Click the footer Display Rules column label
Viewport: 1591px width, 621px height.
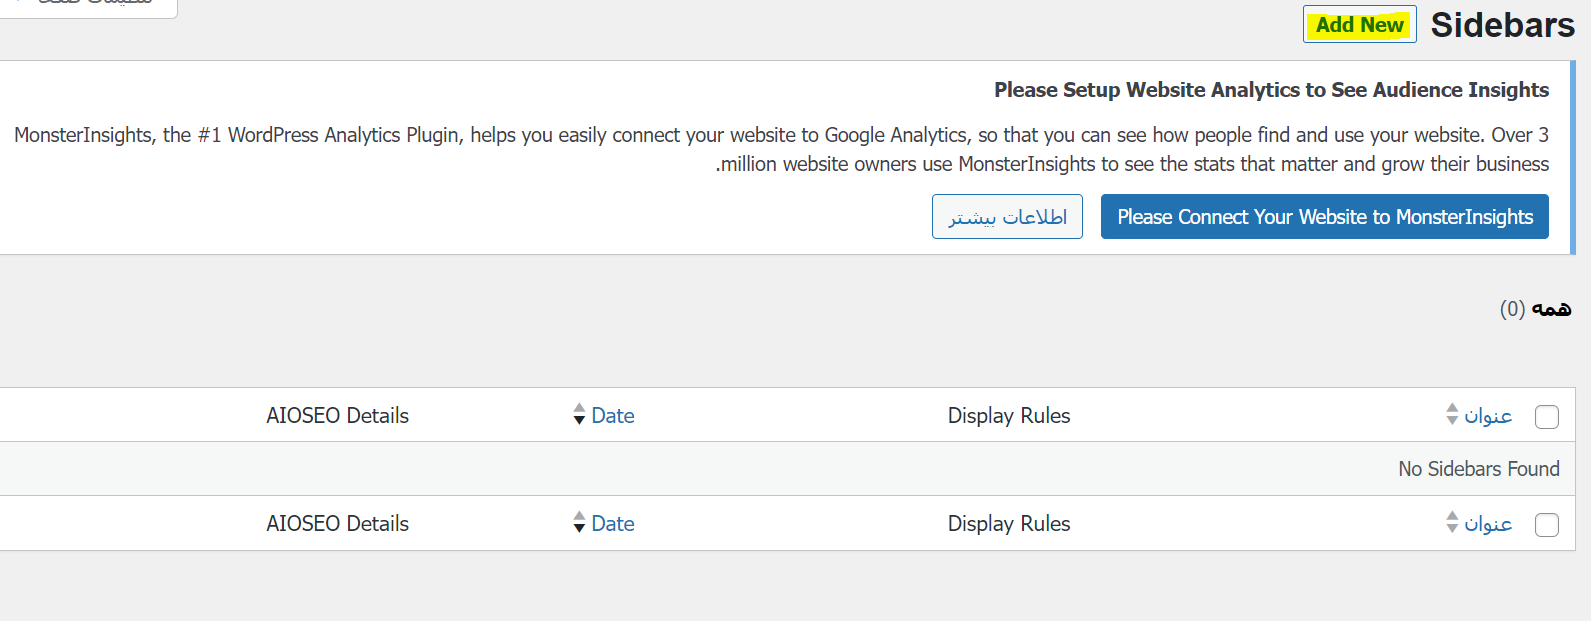(x=1009, y=523)
